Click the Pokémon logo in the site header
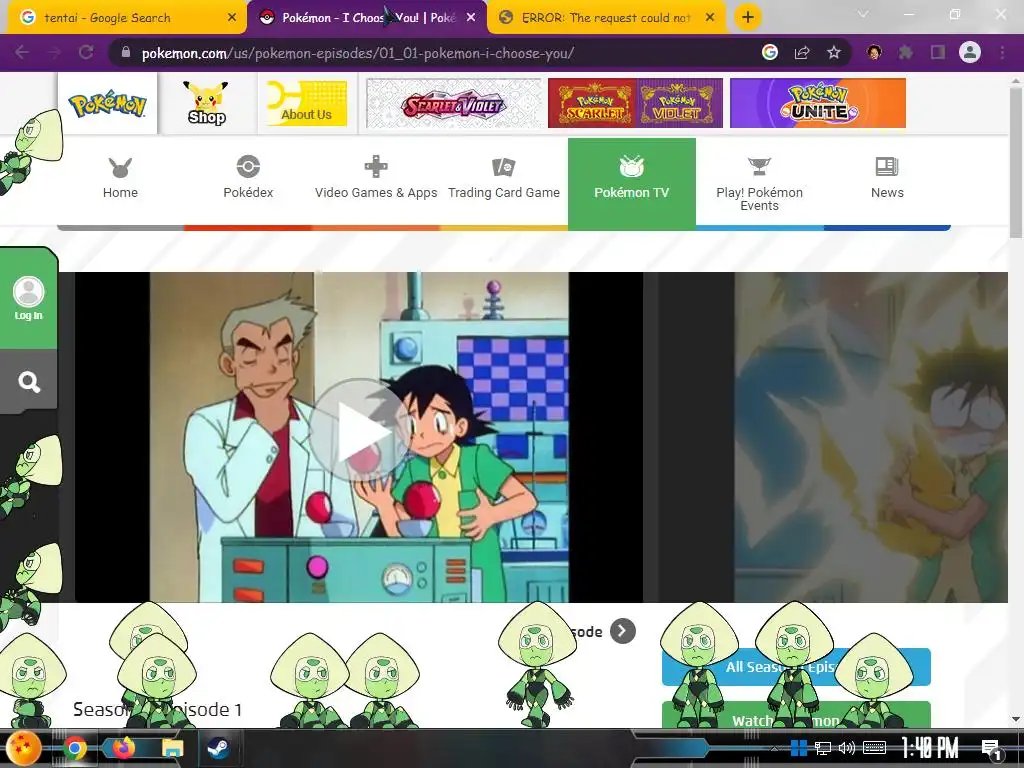Viewport: 1024px width, 768px height. (x=107, y=104)
